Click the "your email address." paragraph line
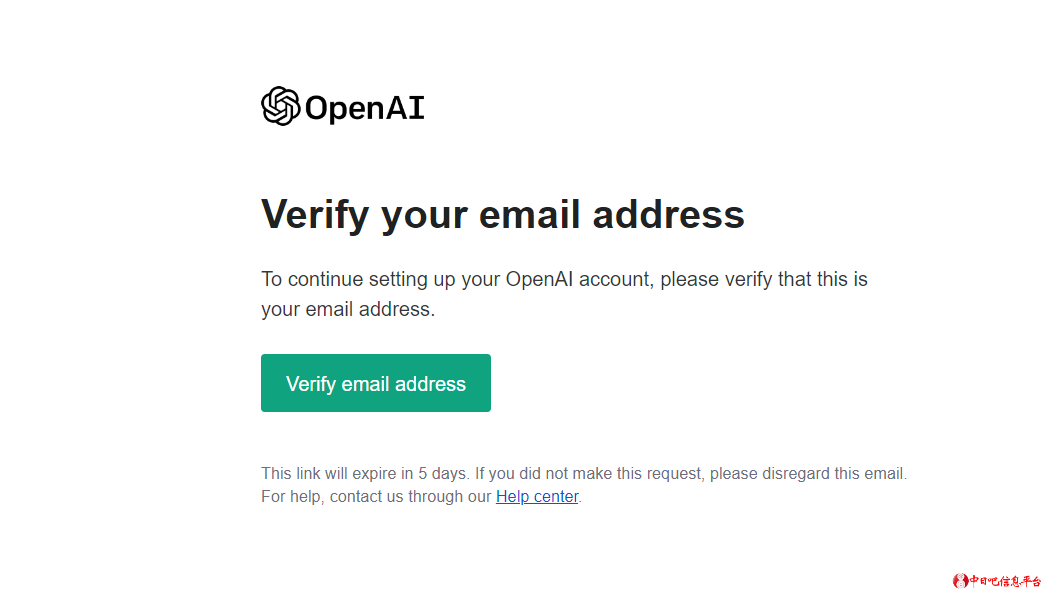Image resolution: width=1047 pixels, height=595 pixels. (348, 309)
